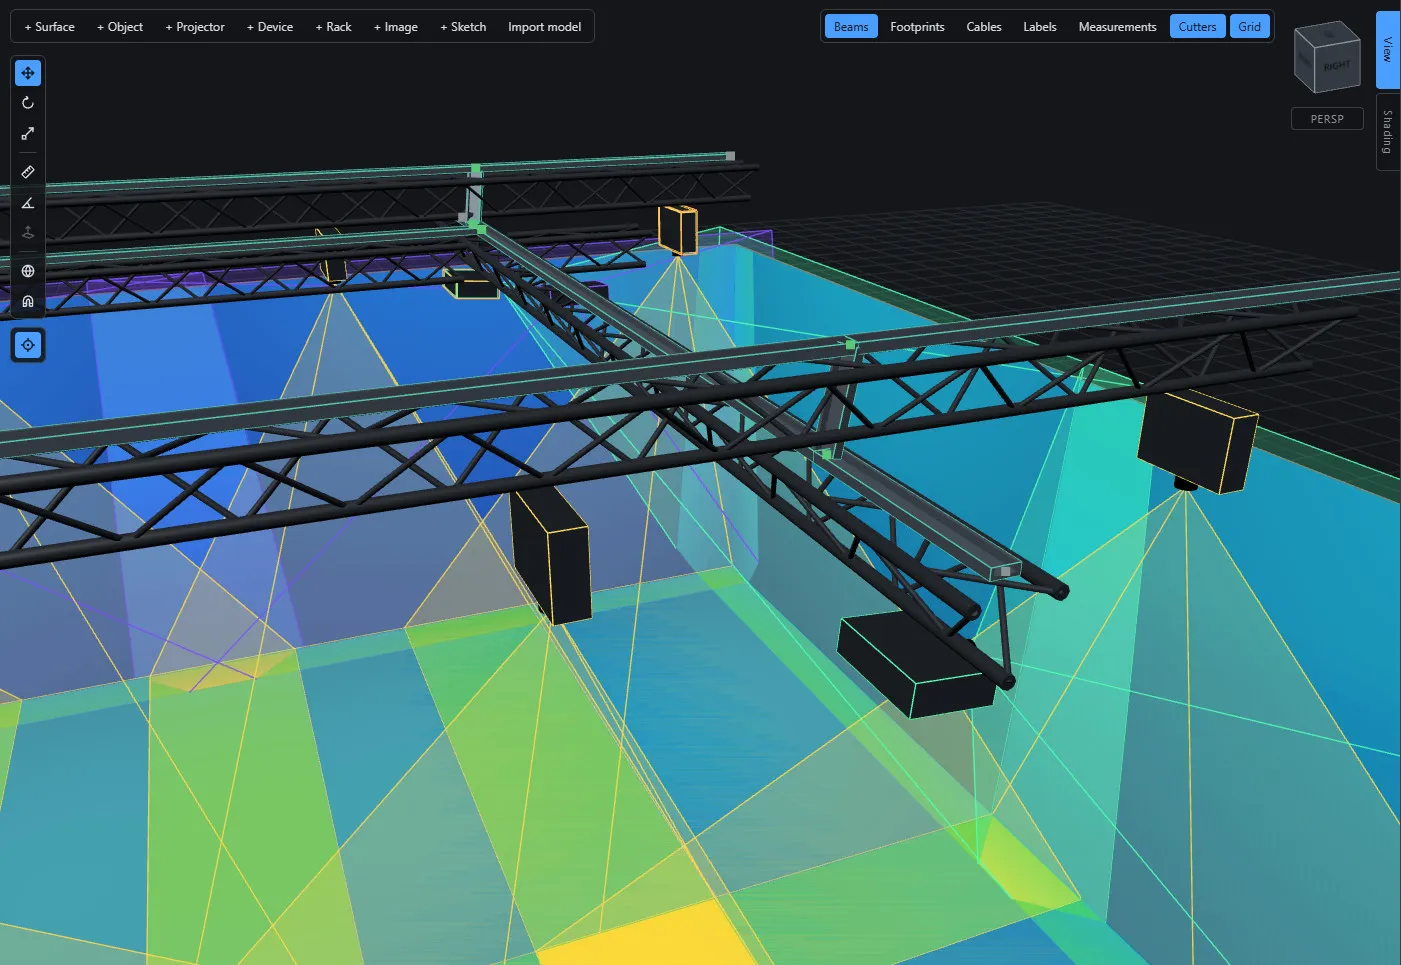Add a new Image
The height and width of the screenshot is (965, 1401).
(x=396, y=27)
